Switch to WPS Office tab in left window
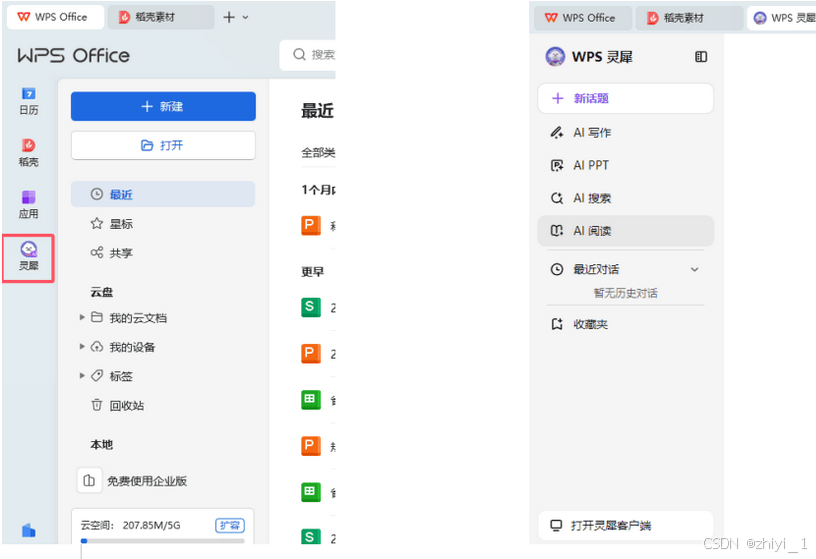The height and width of the screenshot is (559, 816). (x=54, y=17)
